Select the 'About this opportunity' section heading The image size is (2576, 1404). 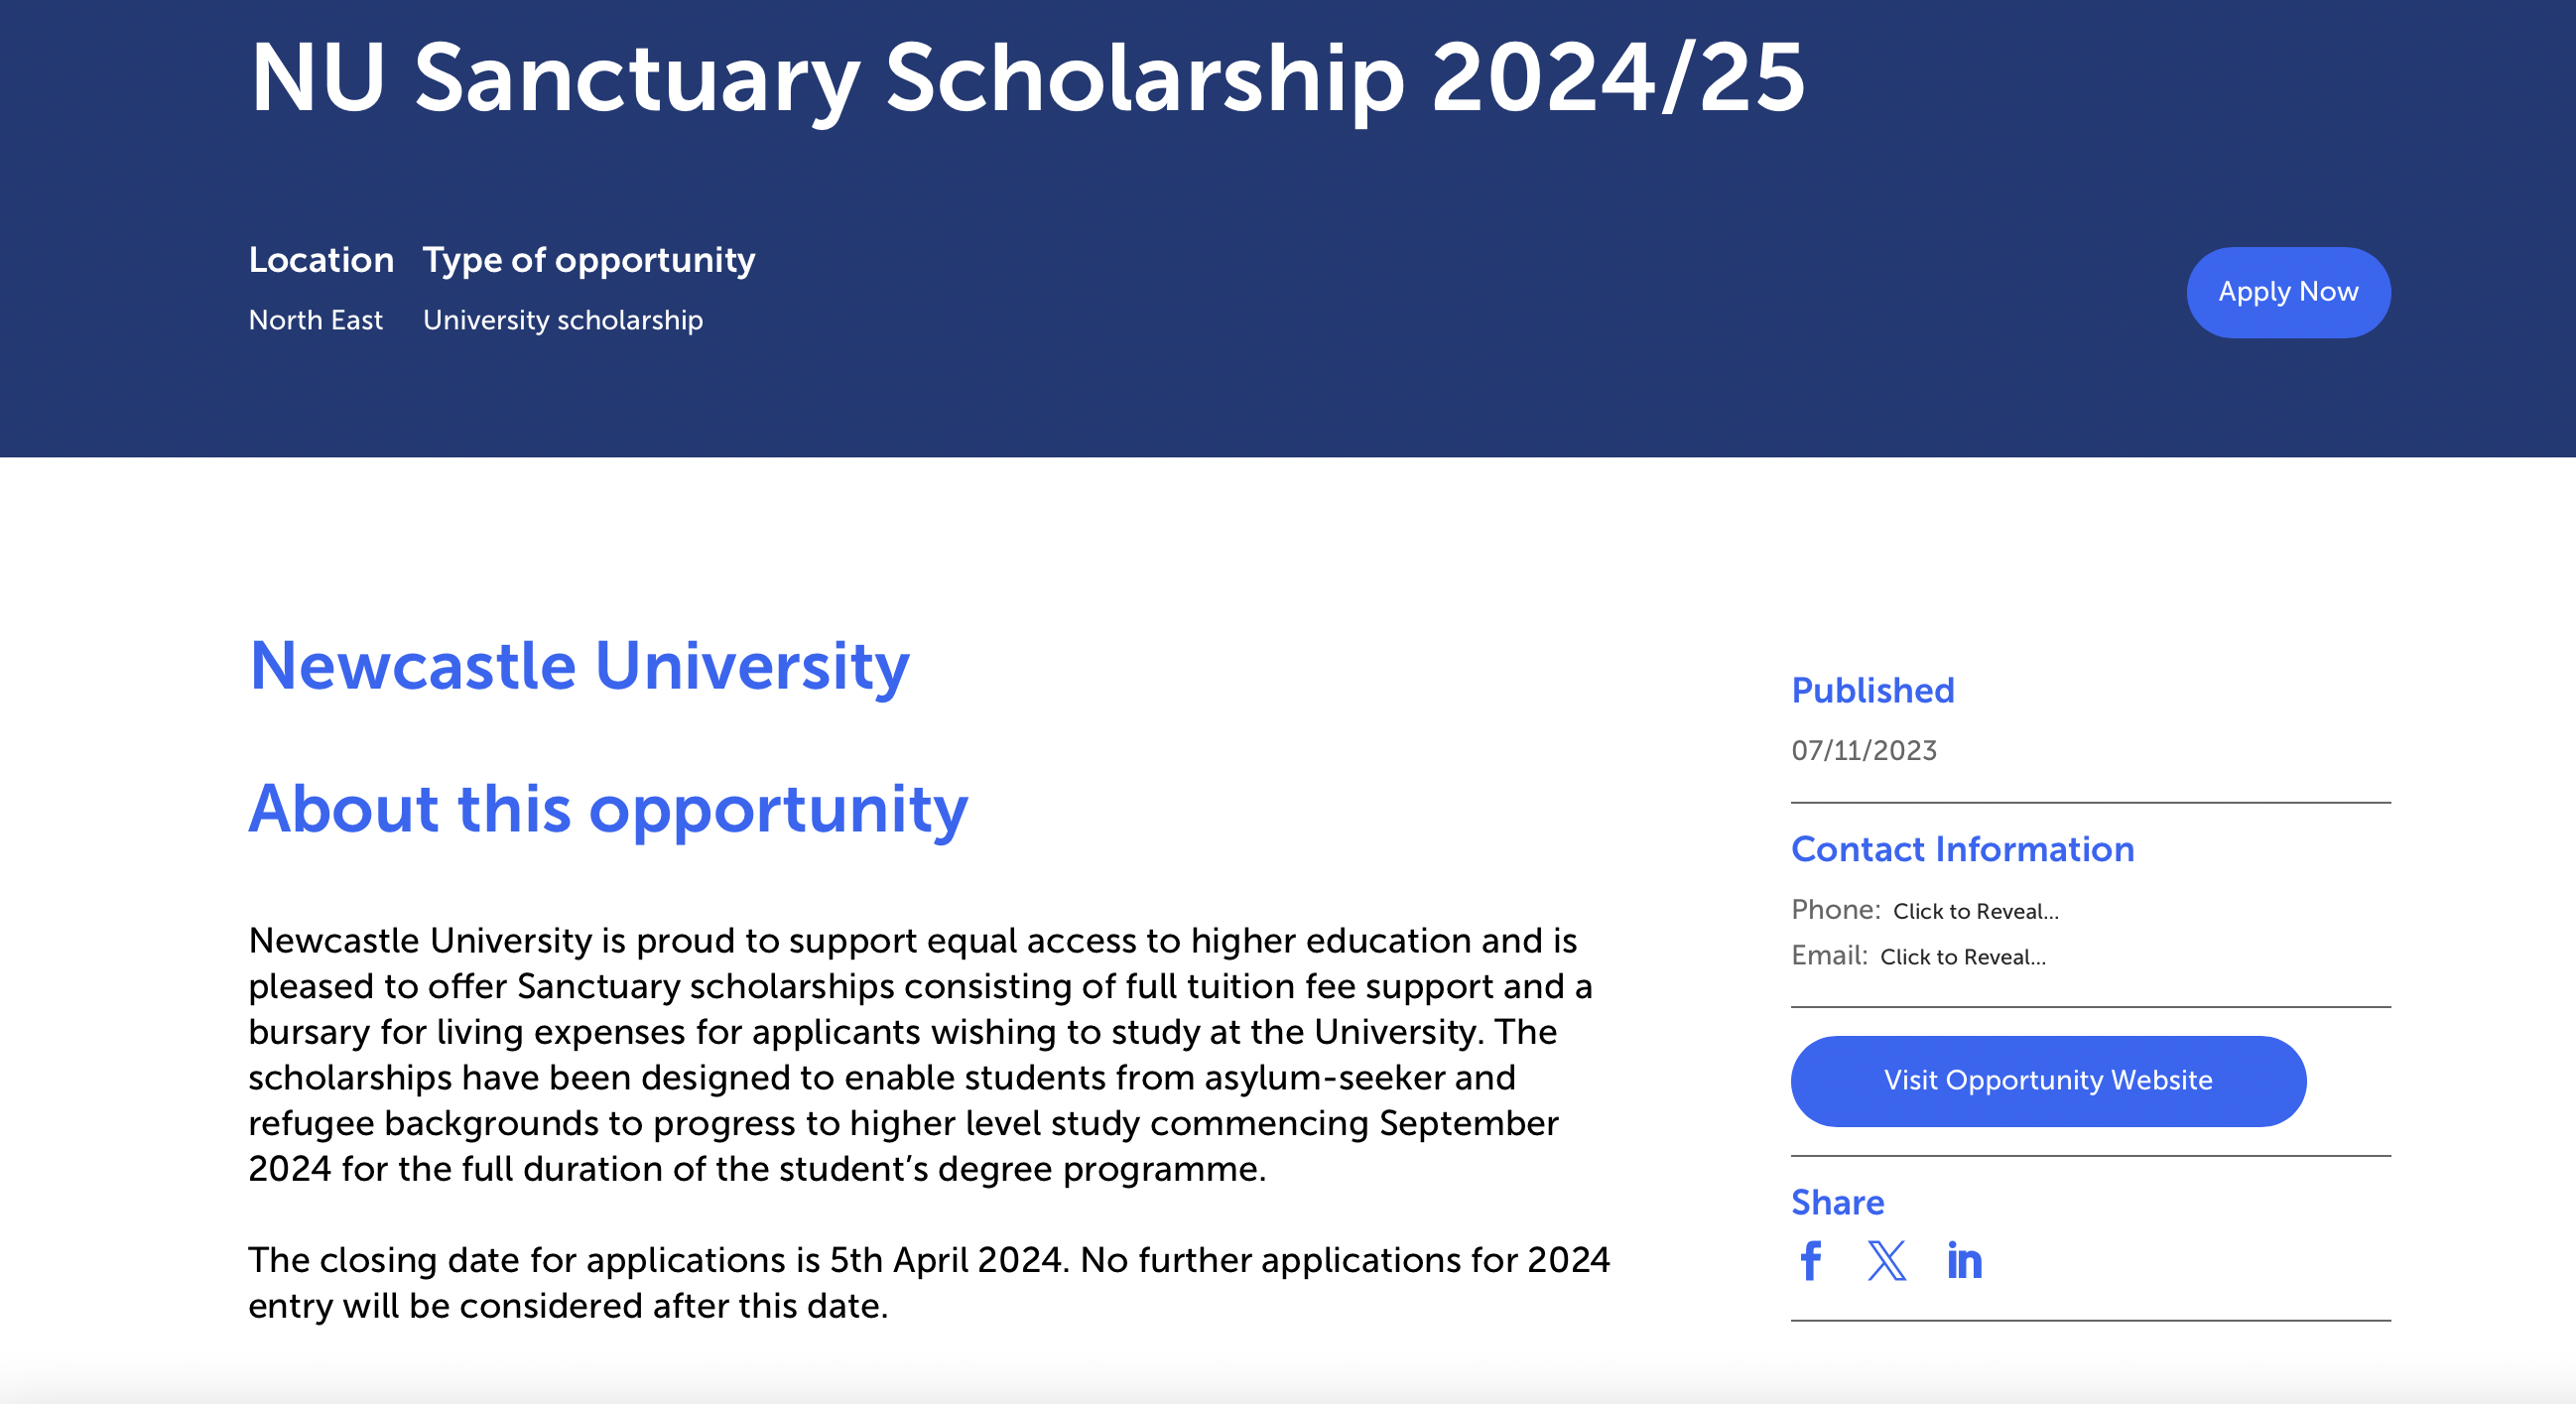coord(608,812)
